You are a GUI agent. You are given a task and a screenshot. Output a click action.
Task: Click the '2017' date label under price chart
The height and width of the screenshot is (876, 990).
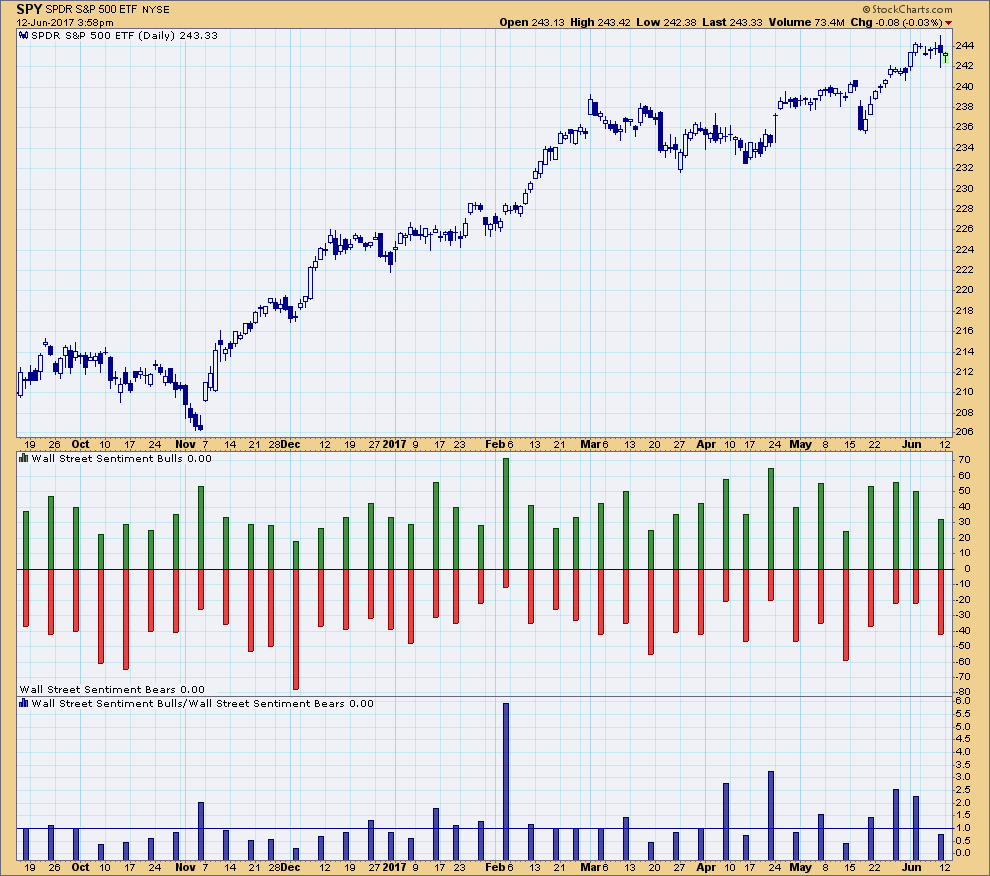tap(395, 444)
